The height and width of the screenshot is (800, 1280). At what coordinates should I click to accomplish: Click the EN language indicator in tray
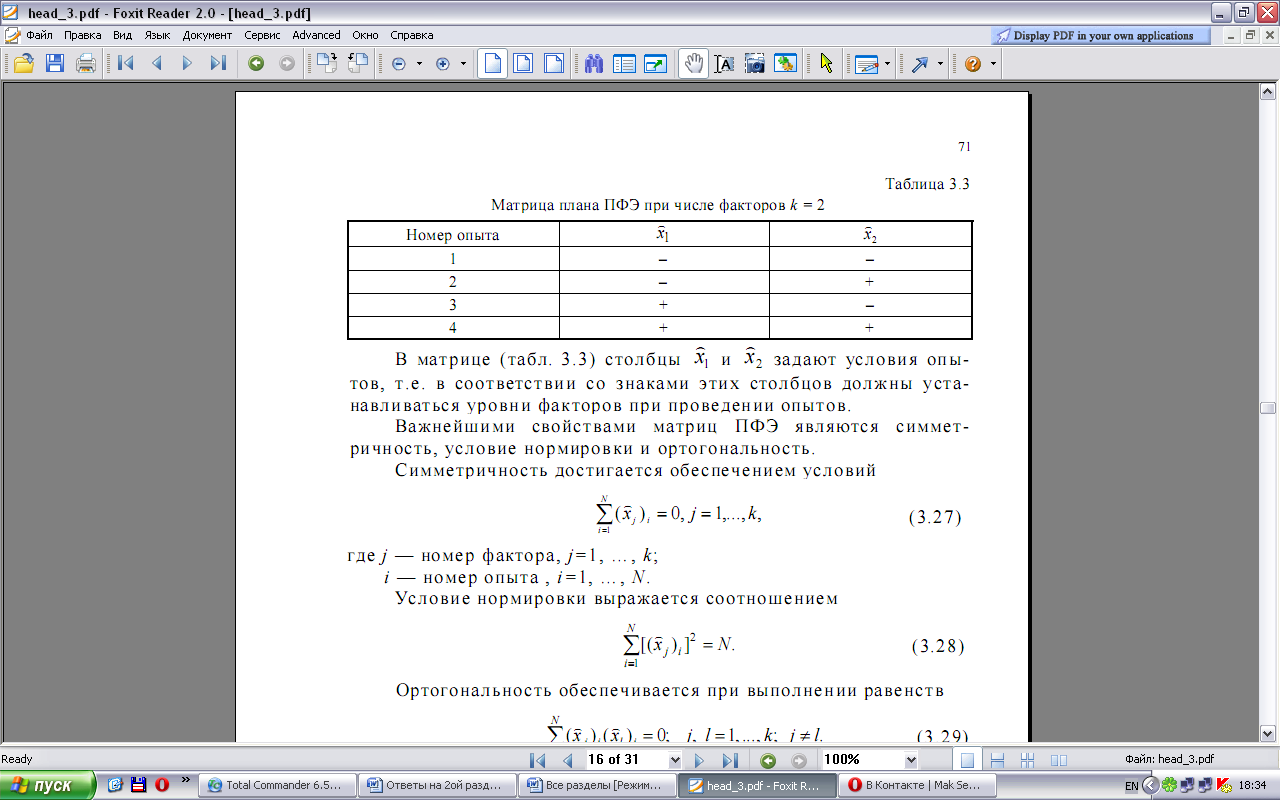point(1131,786)
